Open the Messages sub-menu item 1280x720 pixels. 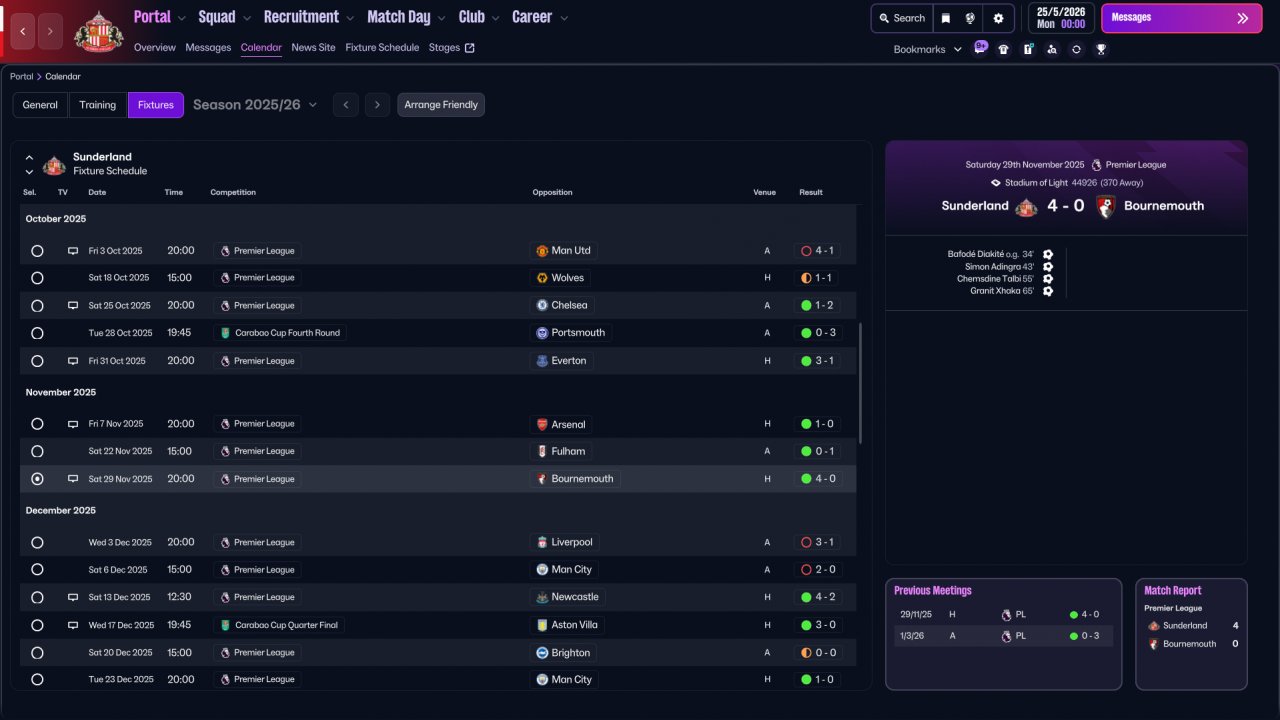point(208,48)
